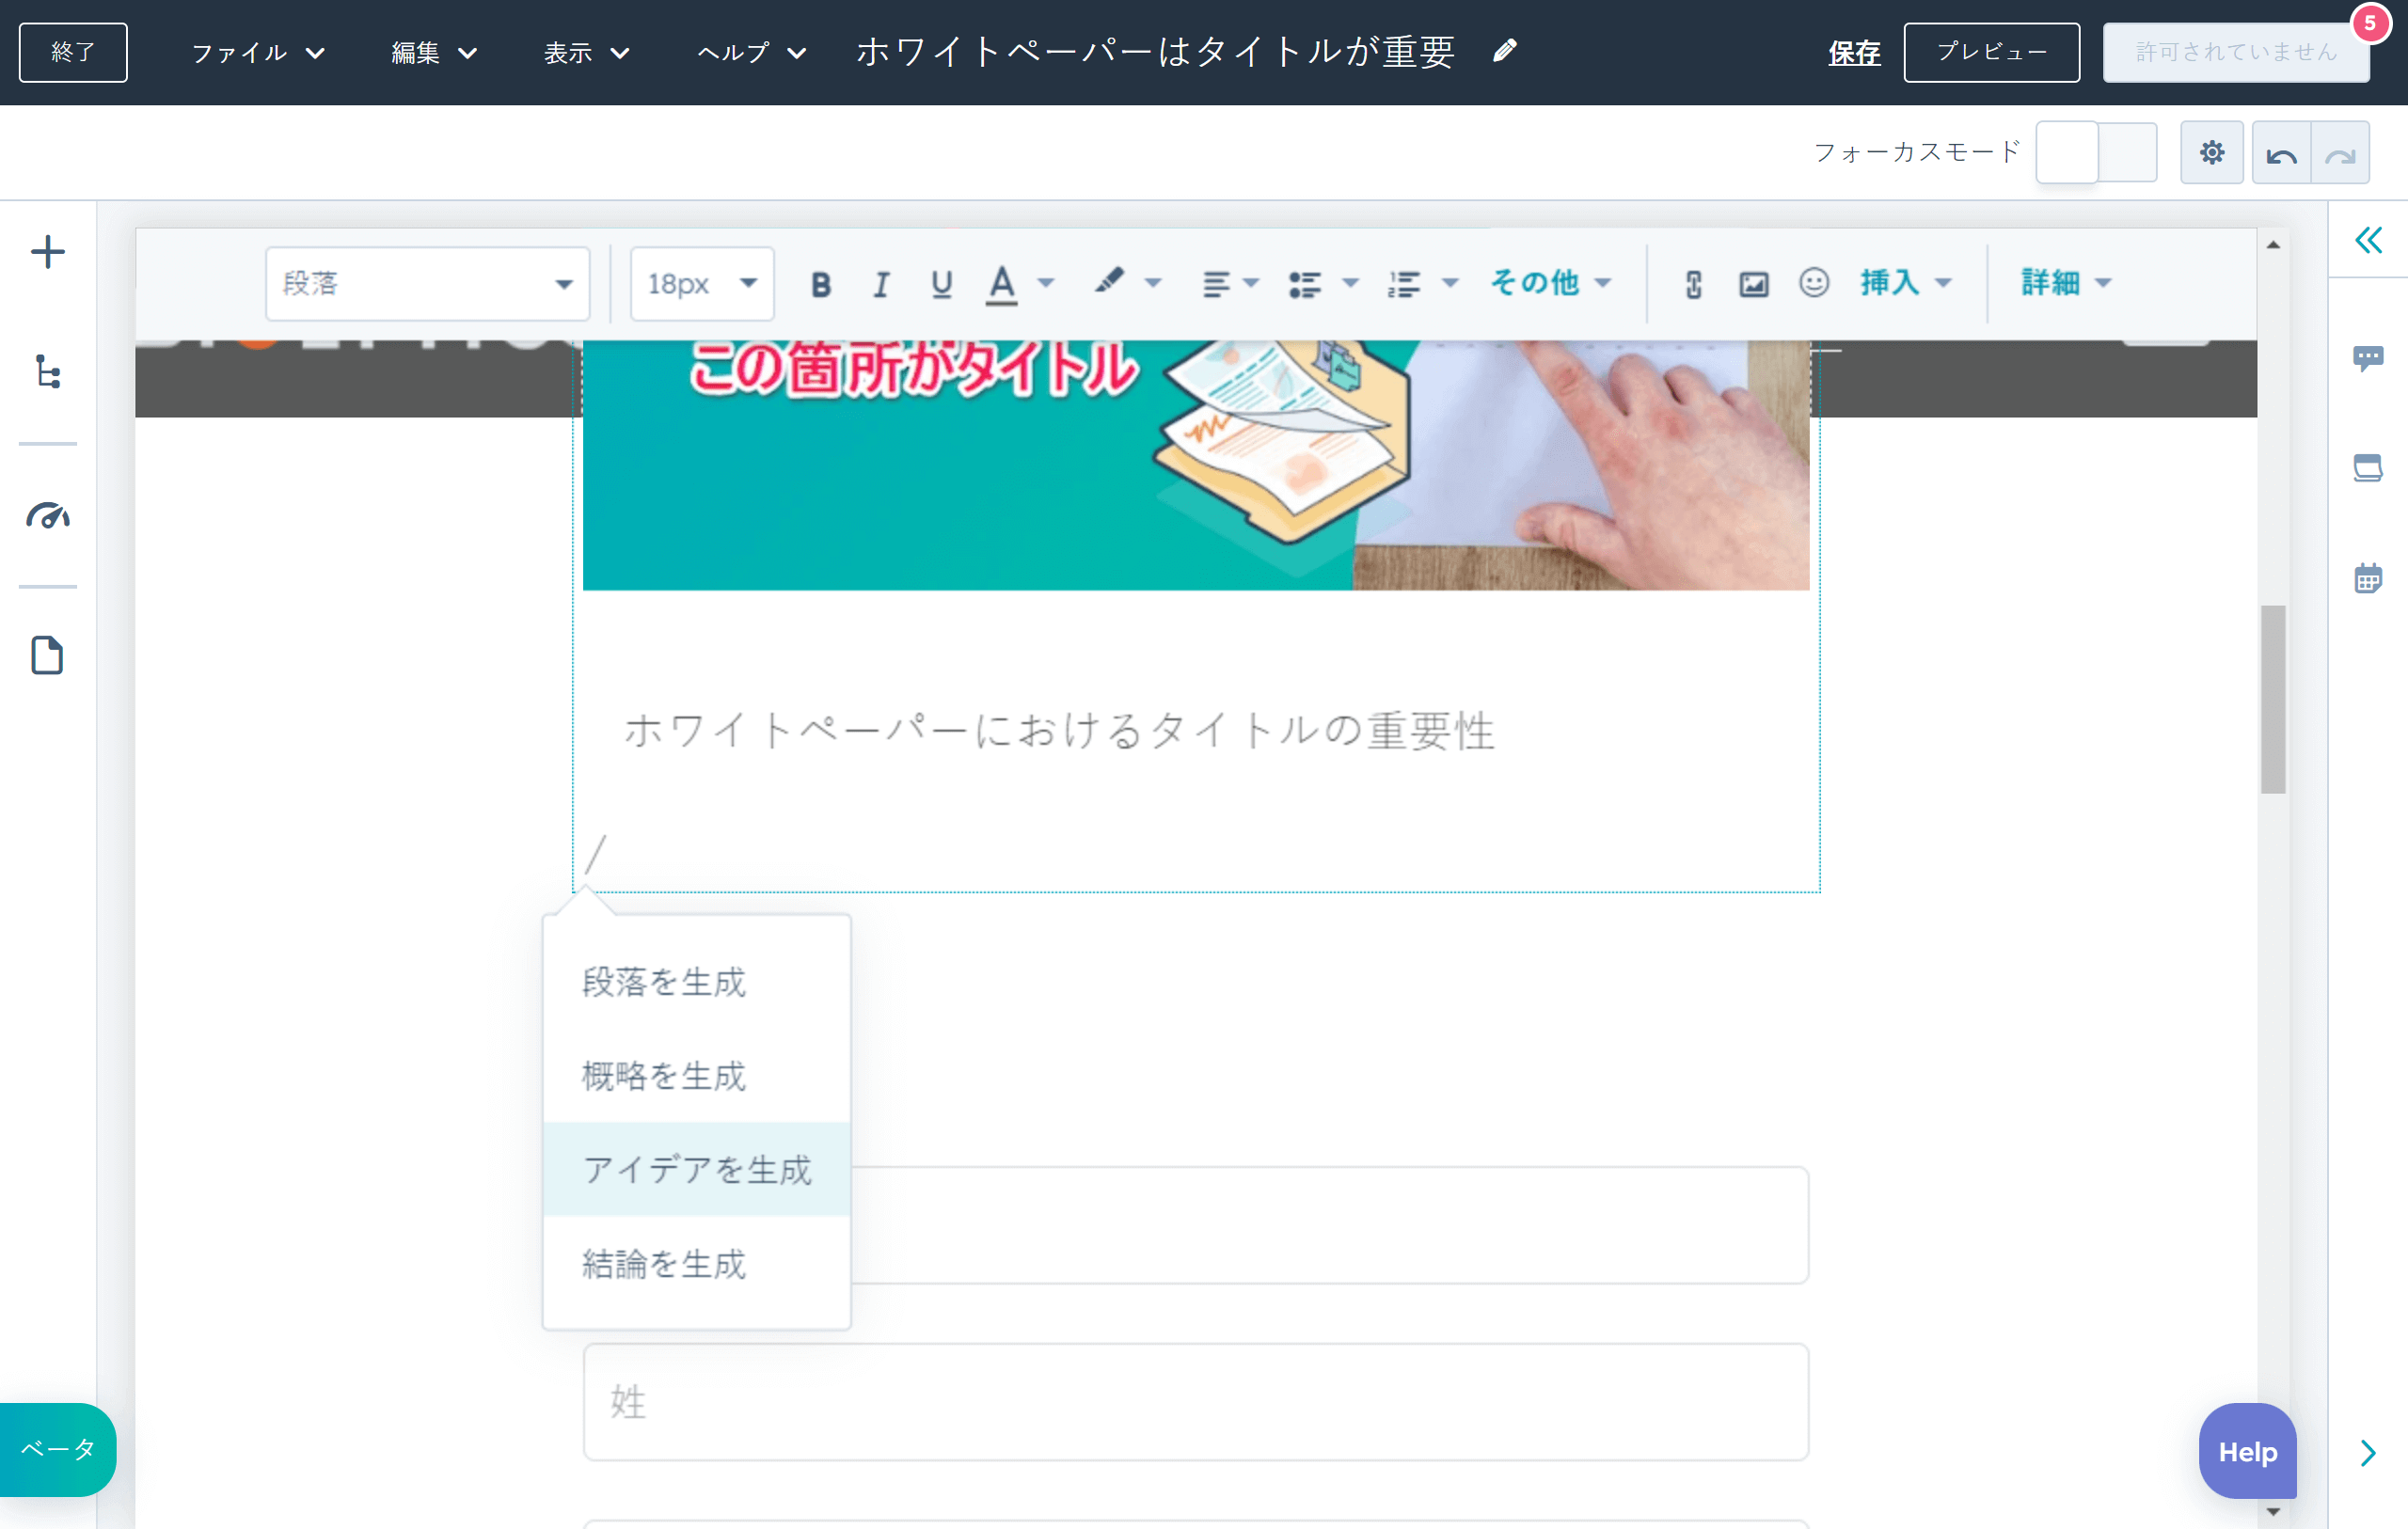Open the その他 dropdown
2408x1529 pixels.
tap(1550, 283)
